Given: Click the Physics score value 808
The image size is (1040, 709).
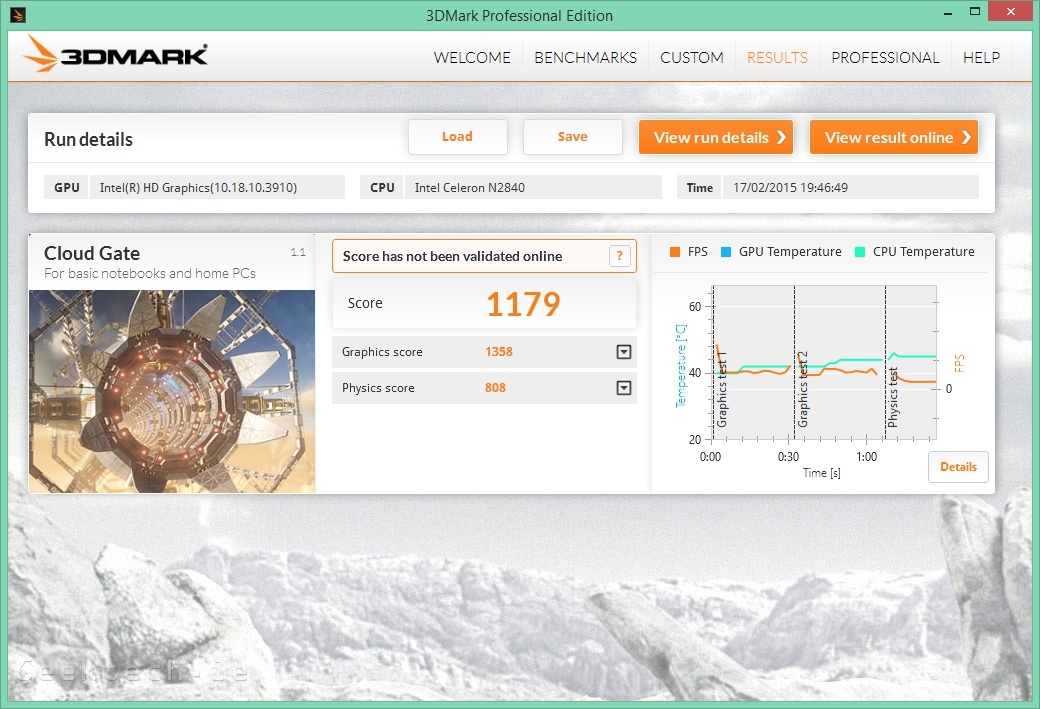Looking at the screenshot, I should [x=495, y=387].
